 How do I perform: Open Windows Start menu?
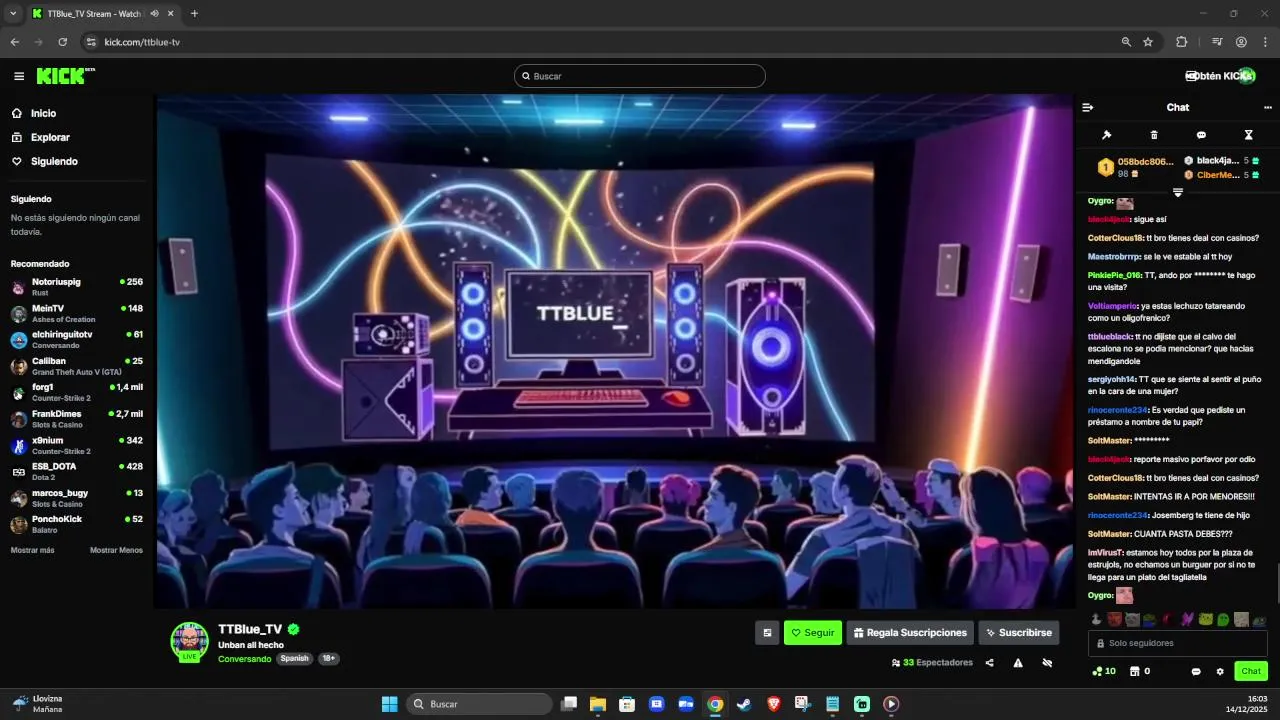(x=389, y=704)
